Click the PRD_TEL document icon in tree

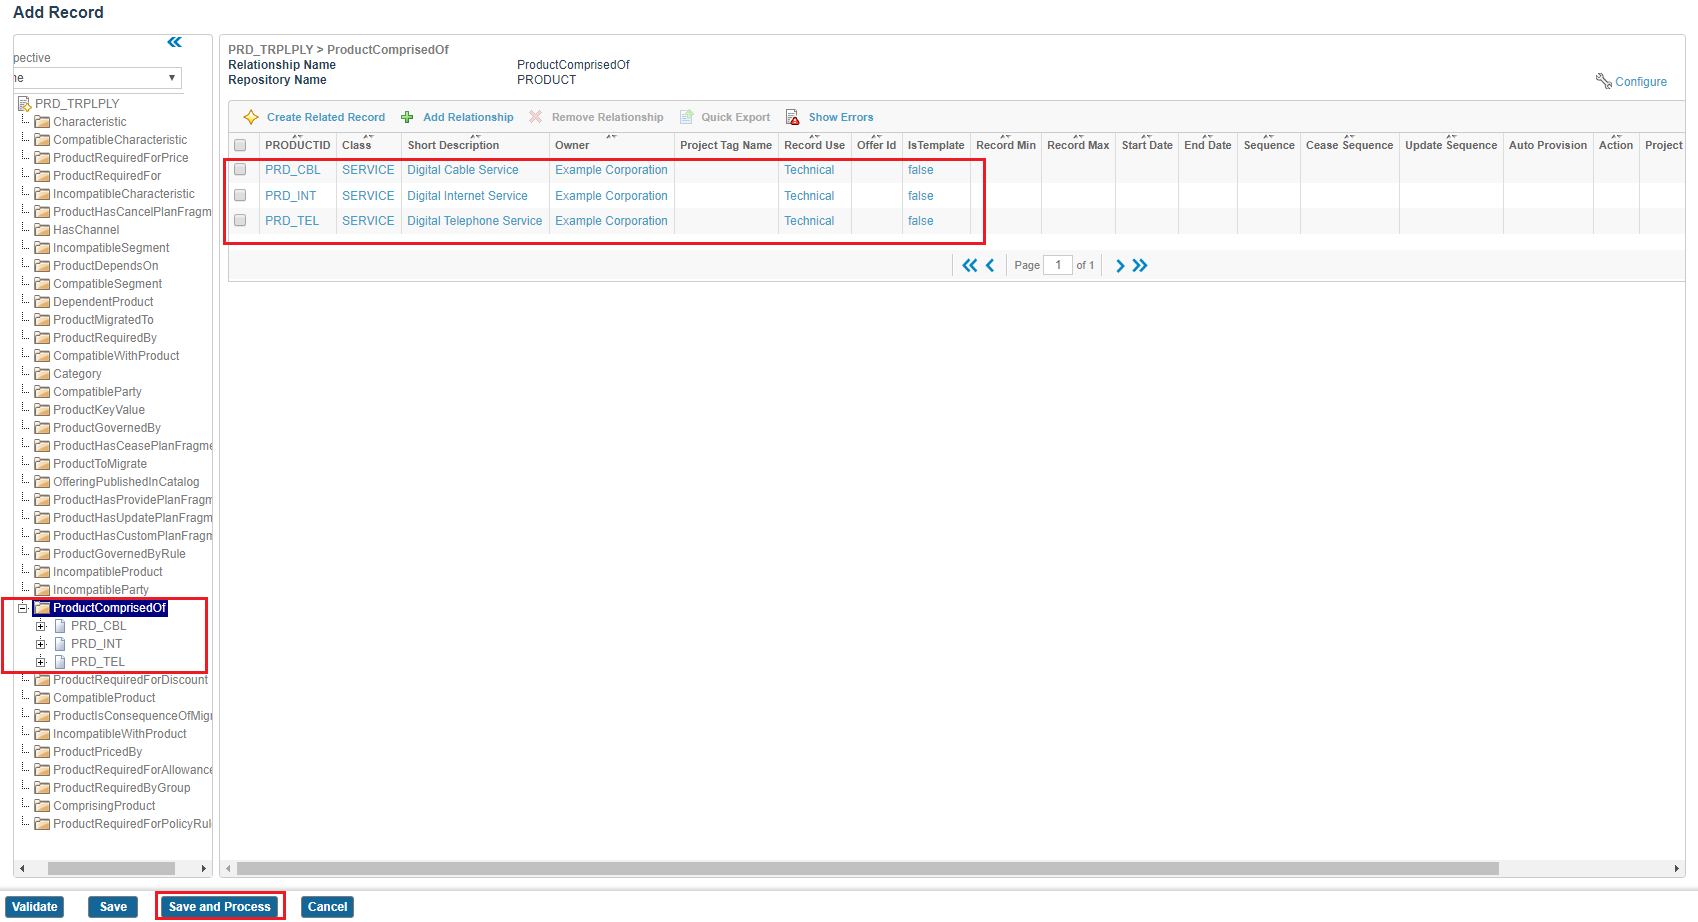click(60, 662)
